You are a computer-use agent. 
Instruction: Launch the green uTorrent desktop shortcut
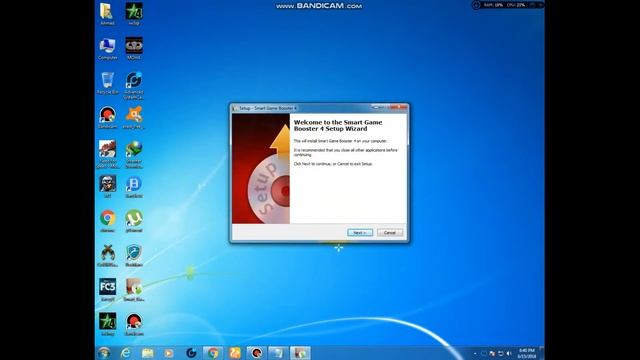[x=134, y=221]
